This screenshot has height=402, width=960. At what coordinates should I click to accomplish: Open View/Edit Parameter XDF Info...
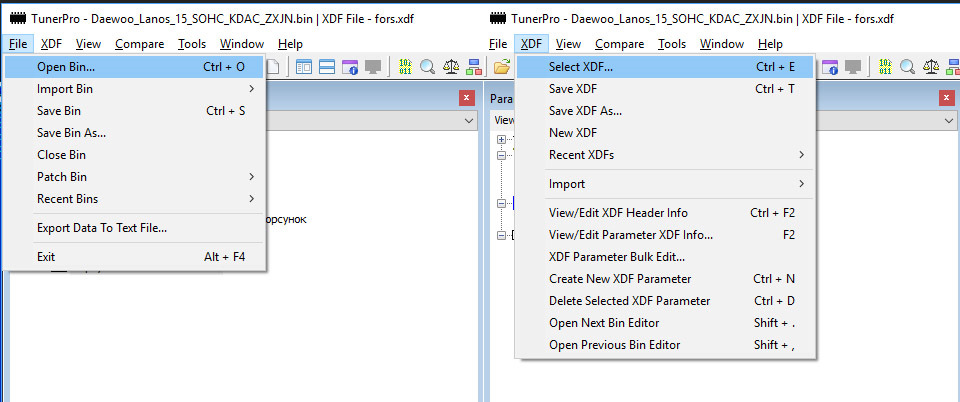coord(665,235)
